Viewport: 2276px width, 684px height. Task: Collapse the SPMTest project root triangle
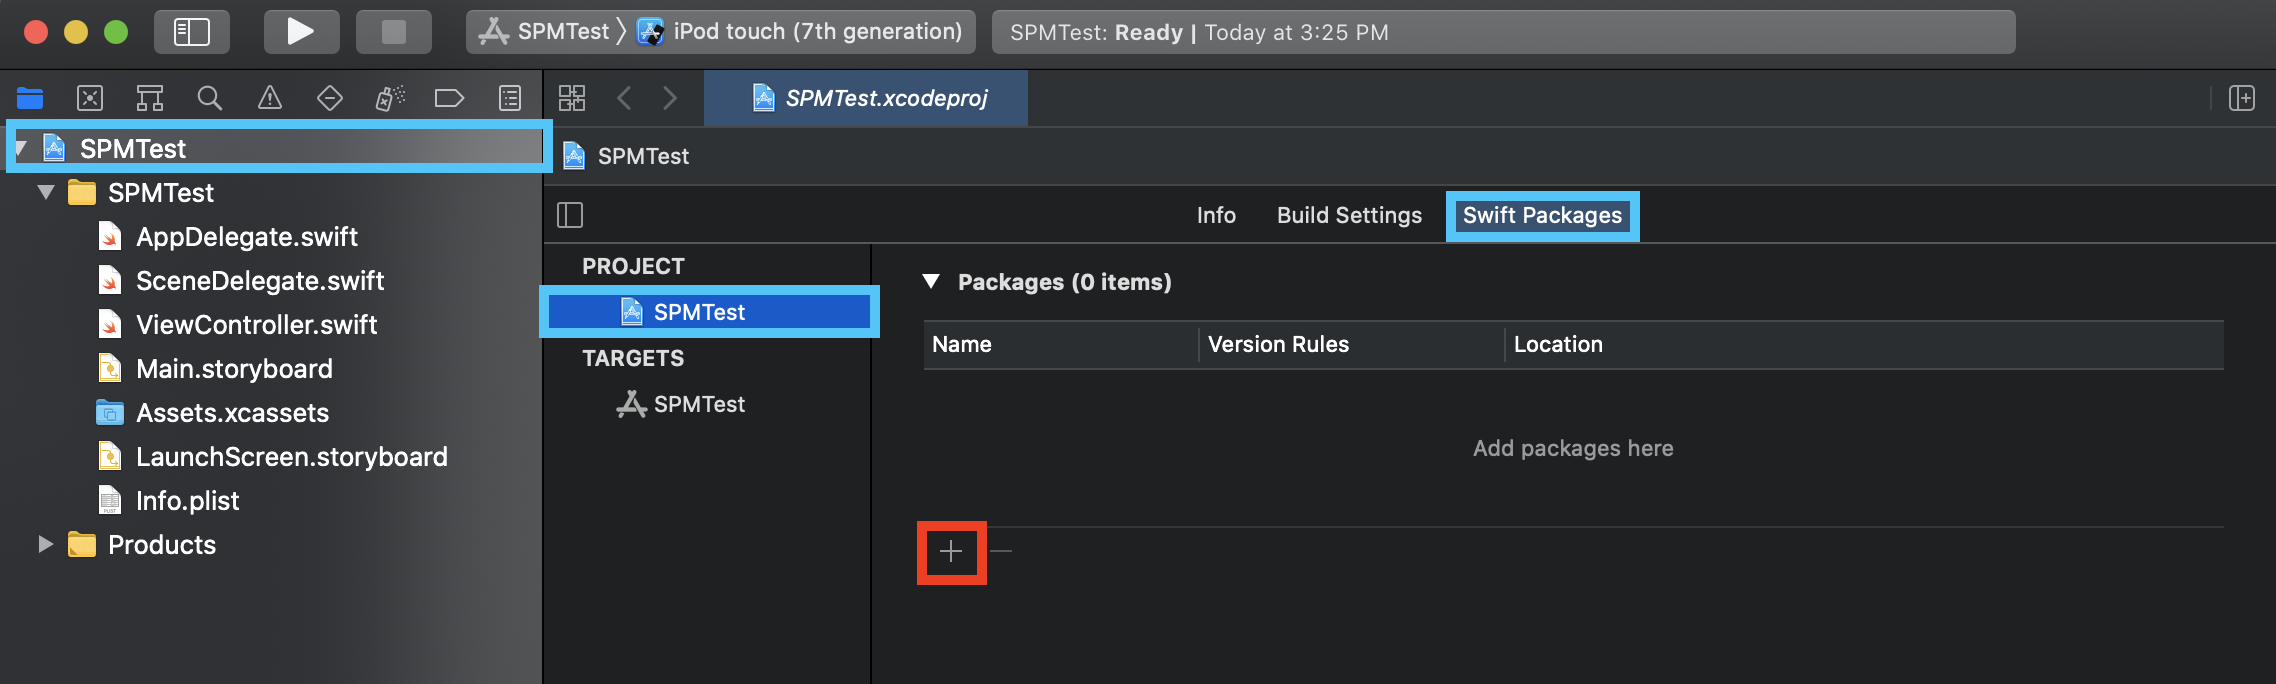(x=21, y=148)
